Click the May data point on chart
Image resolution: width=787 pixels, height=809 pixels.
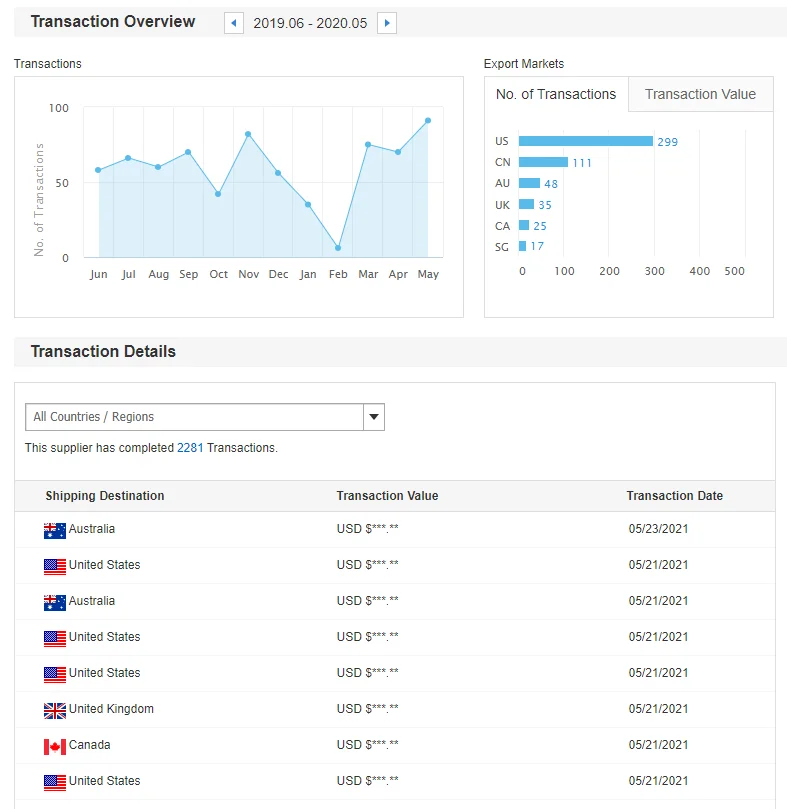(428, 120)
